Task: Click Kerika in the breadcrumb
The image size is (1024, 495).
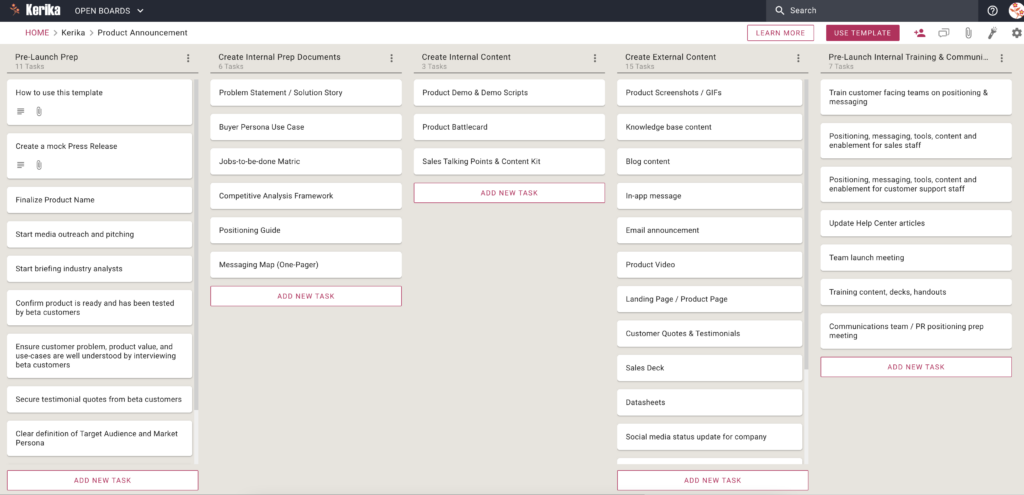Action: 73,33
